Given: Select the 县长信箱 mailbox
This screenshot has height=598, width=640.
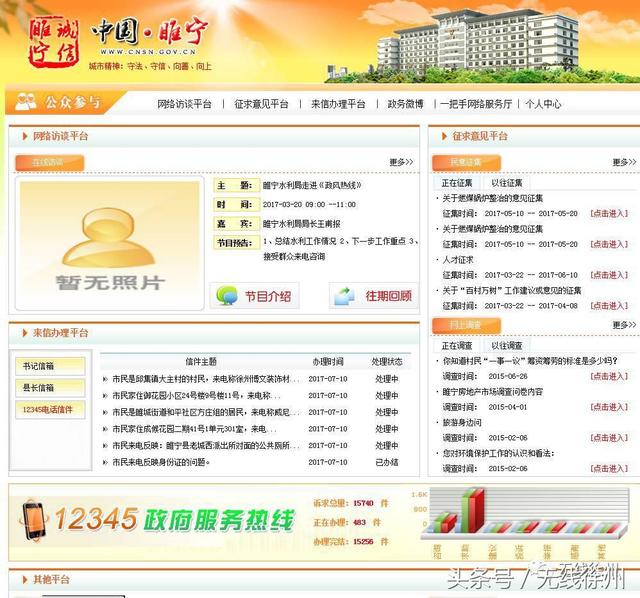Looking at the screenshot, I should tap(50, 388).
